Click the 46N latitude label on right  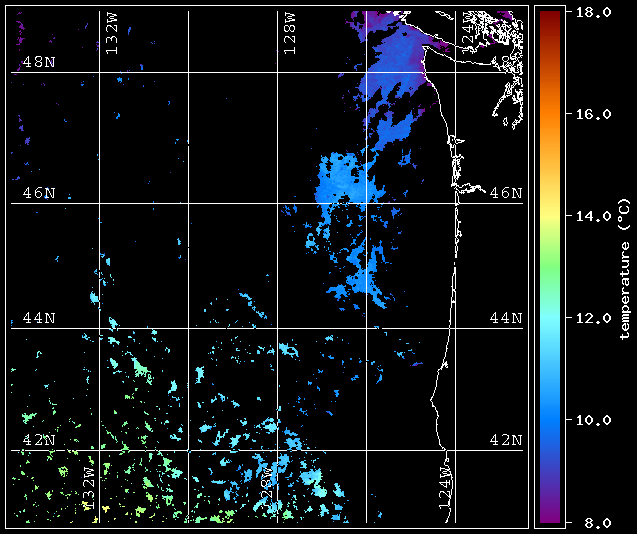tap(505, 192)
